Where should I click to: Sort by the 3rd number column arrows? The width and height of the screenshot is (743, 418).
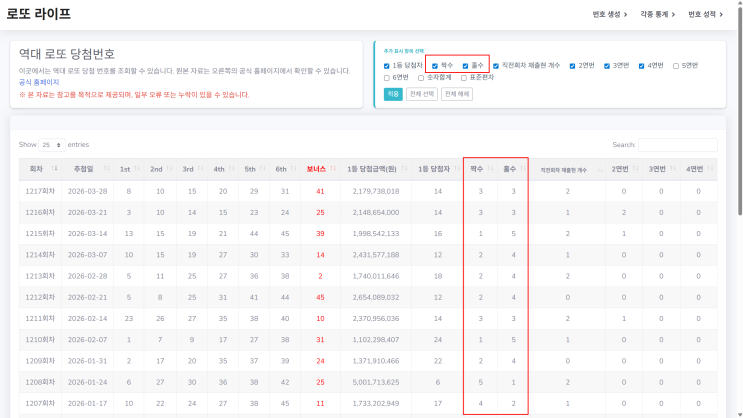point(200,169)
